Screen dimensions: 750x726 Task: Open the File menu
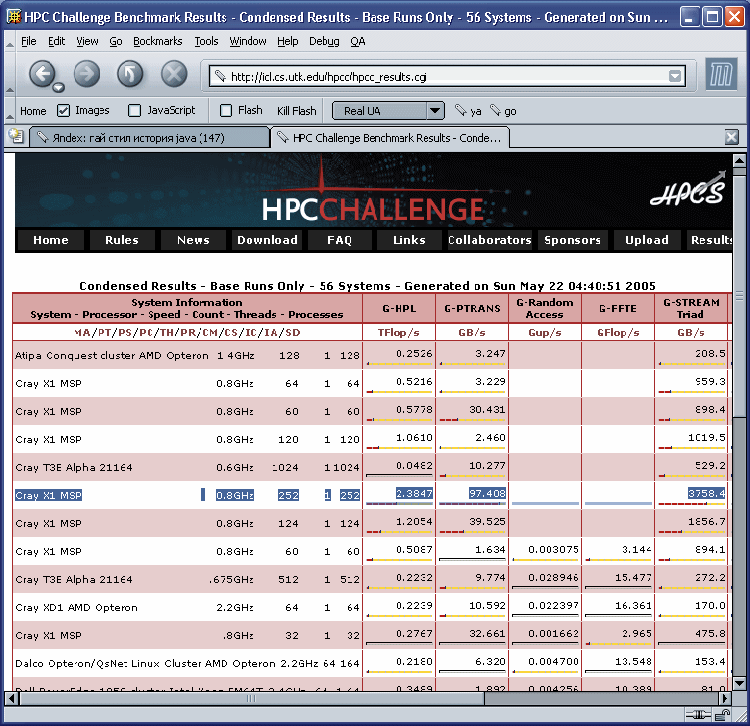(29, 42)
